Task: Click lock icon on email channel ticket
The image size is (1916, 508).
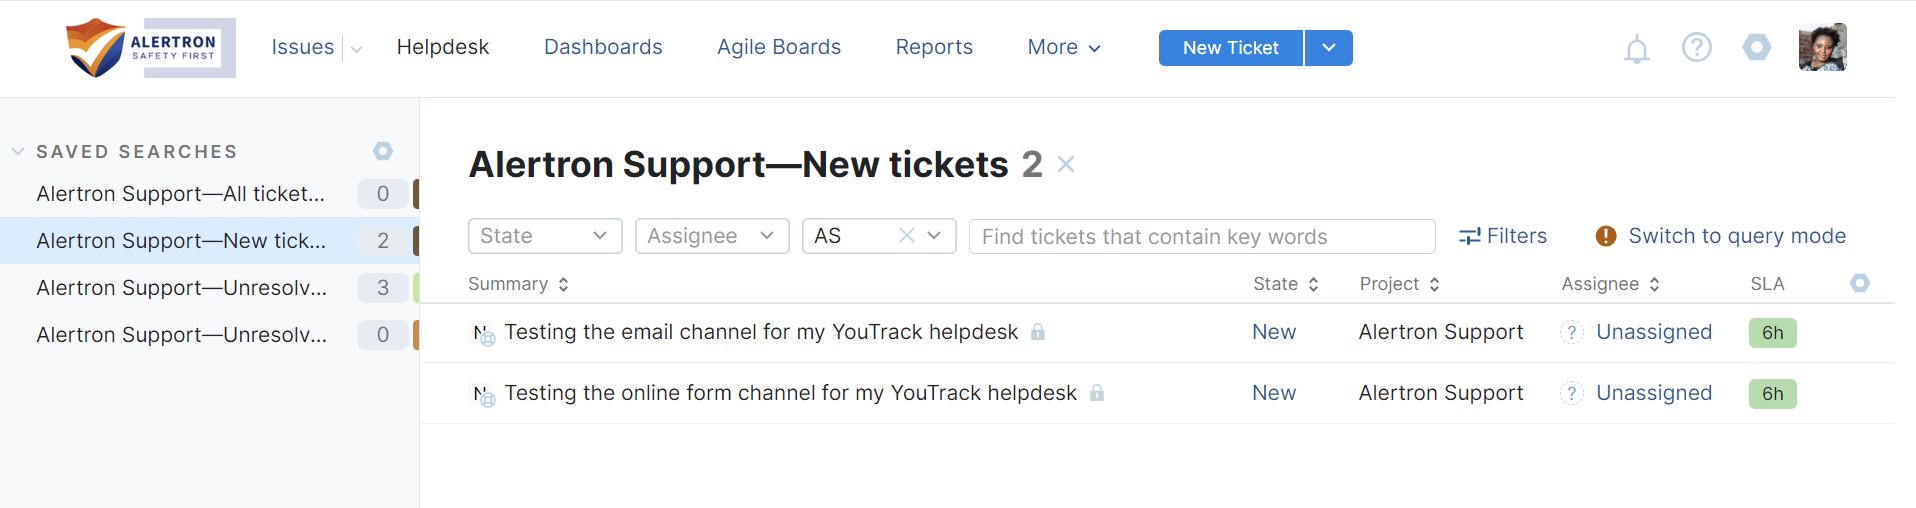Action: tap(1038, 332)
